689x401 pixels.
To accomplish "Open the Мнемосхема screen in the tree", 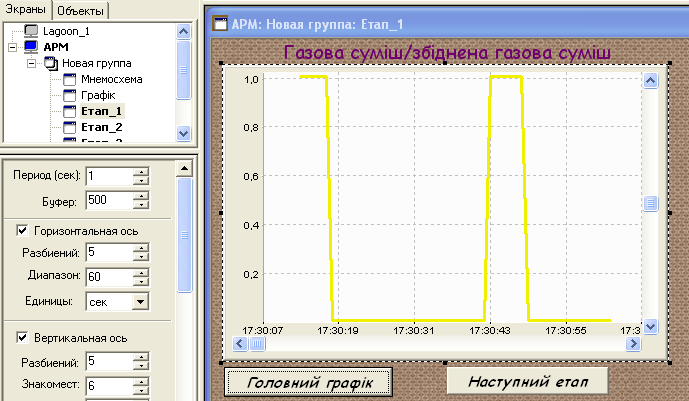I will (x=112, y=79).
